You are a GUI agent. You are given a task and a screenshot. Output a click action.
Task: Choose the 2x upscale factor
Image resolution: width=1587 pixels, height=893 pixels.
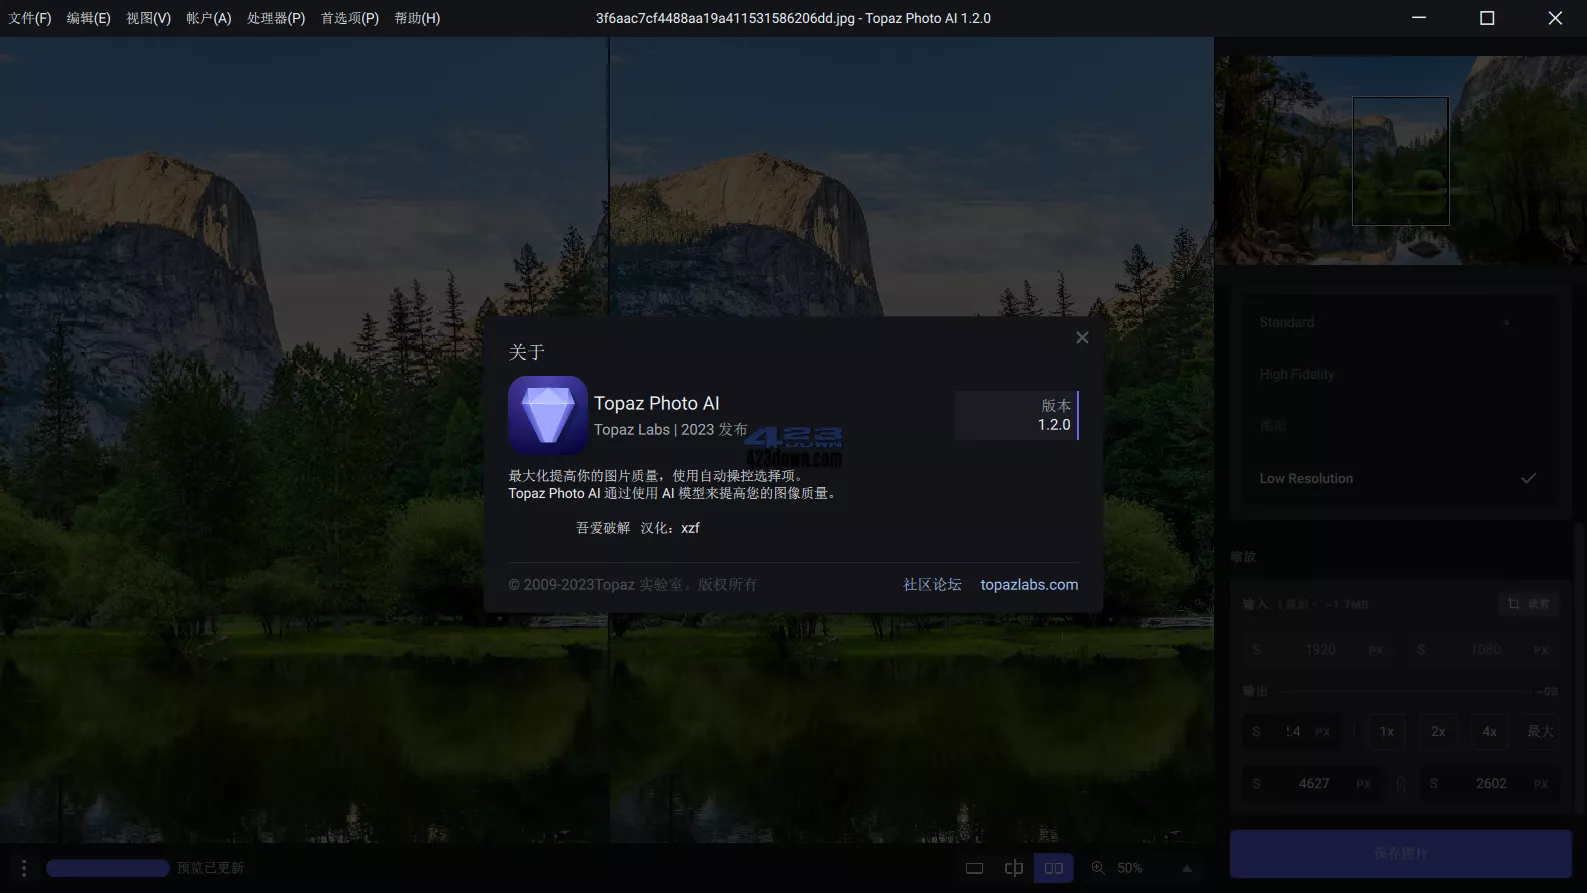click(x=1438, y=732)
